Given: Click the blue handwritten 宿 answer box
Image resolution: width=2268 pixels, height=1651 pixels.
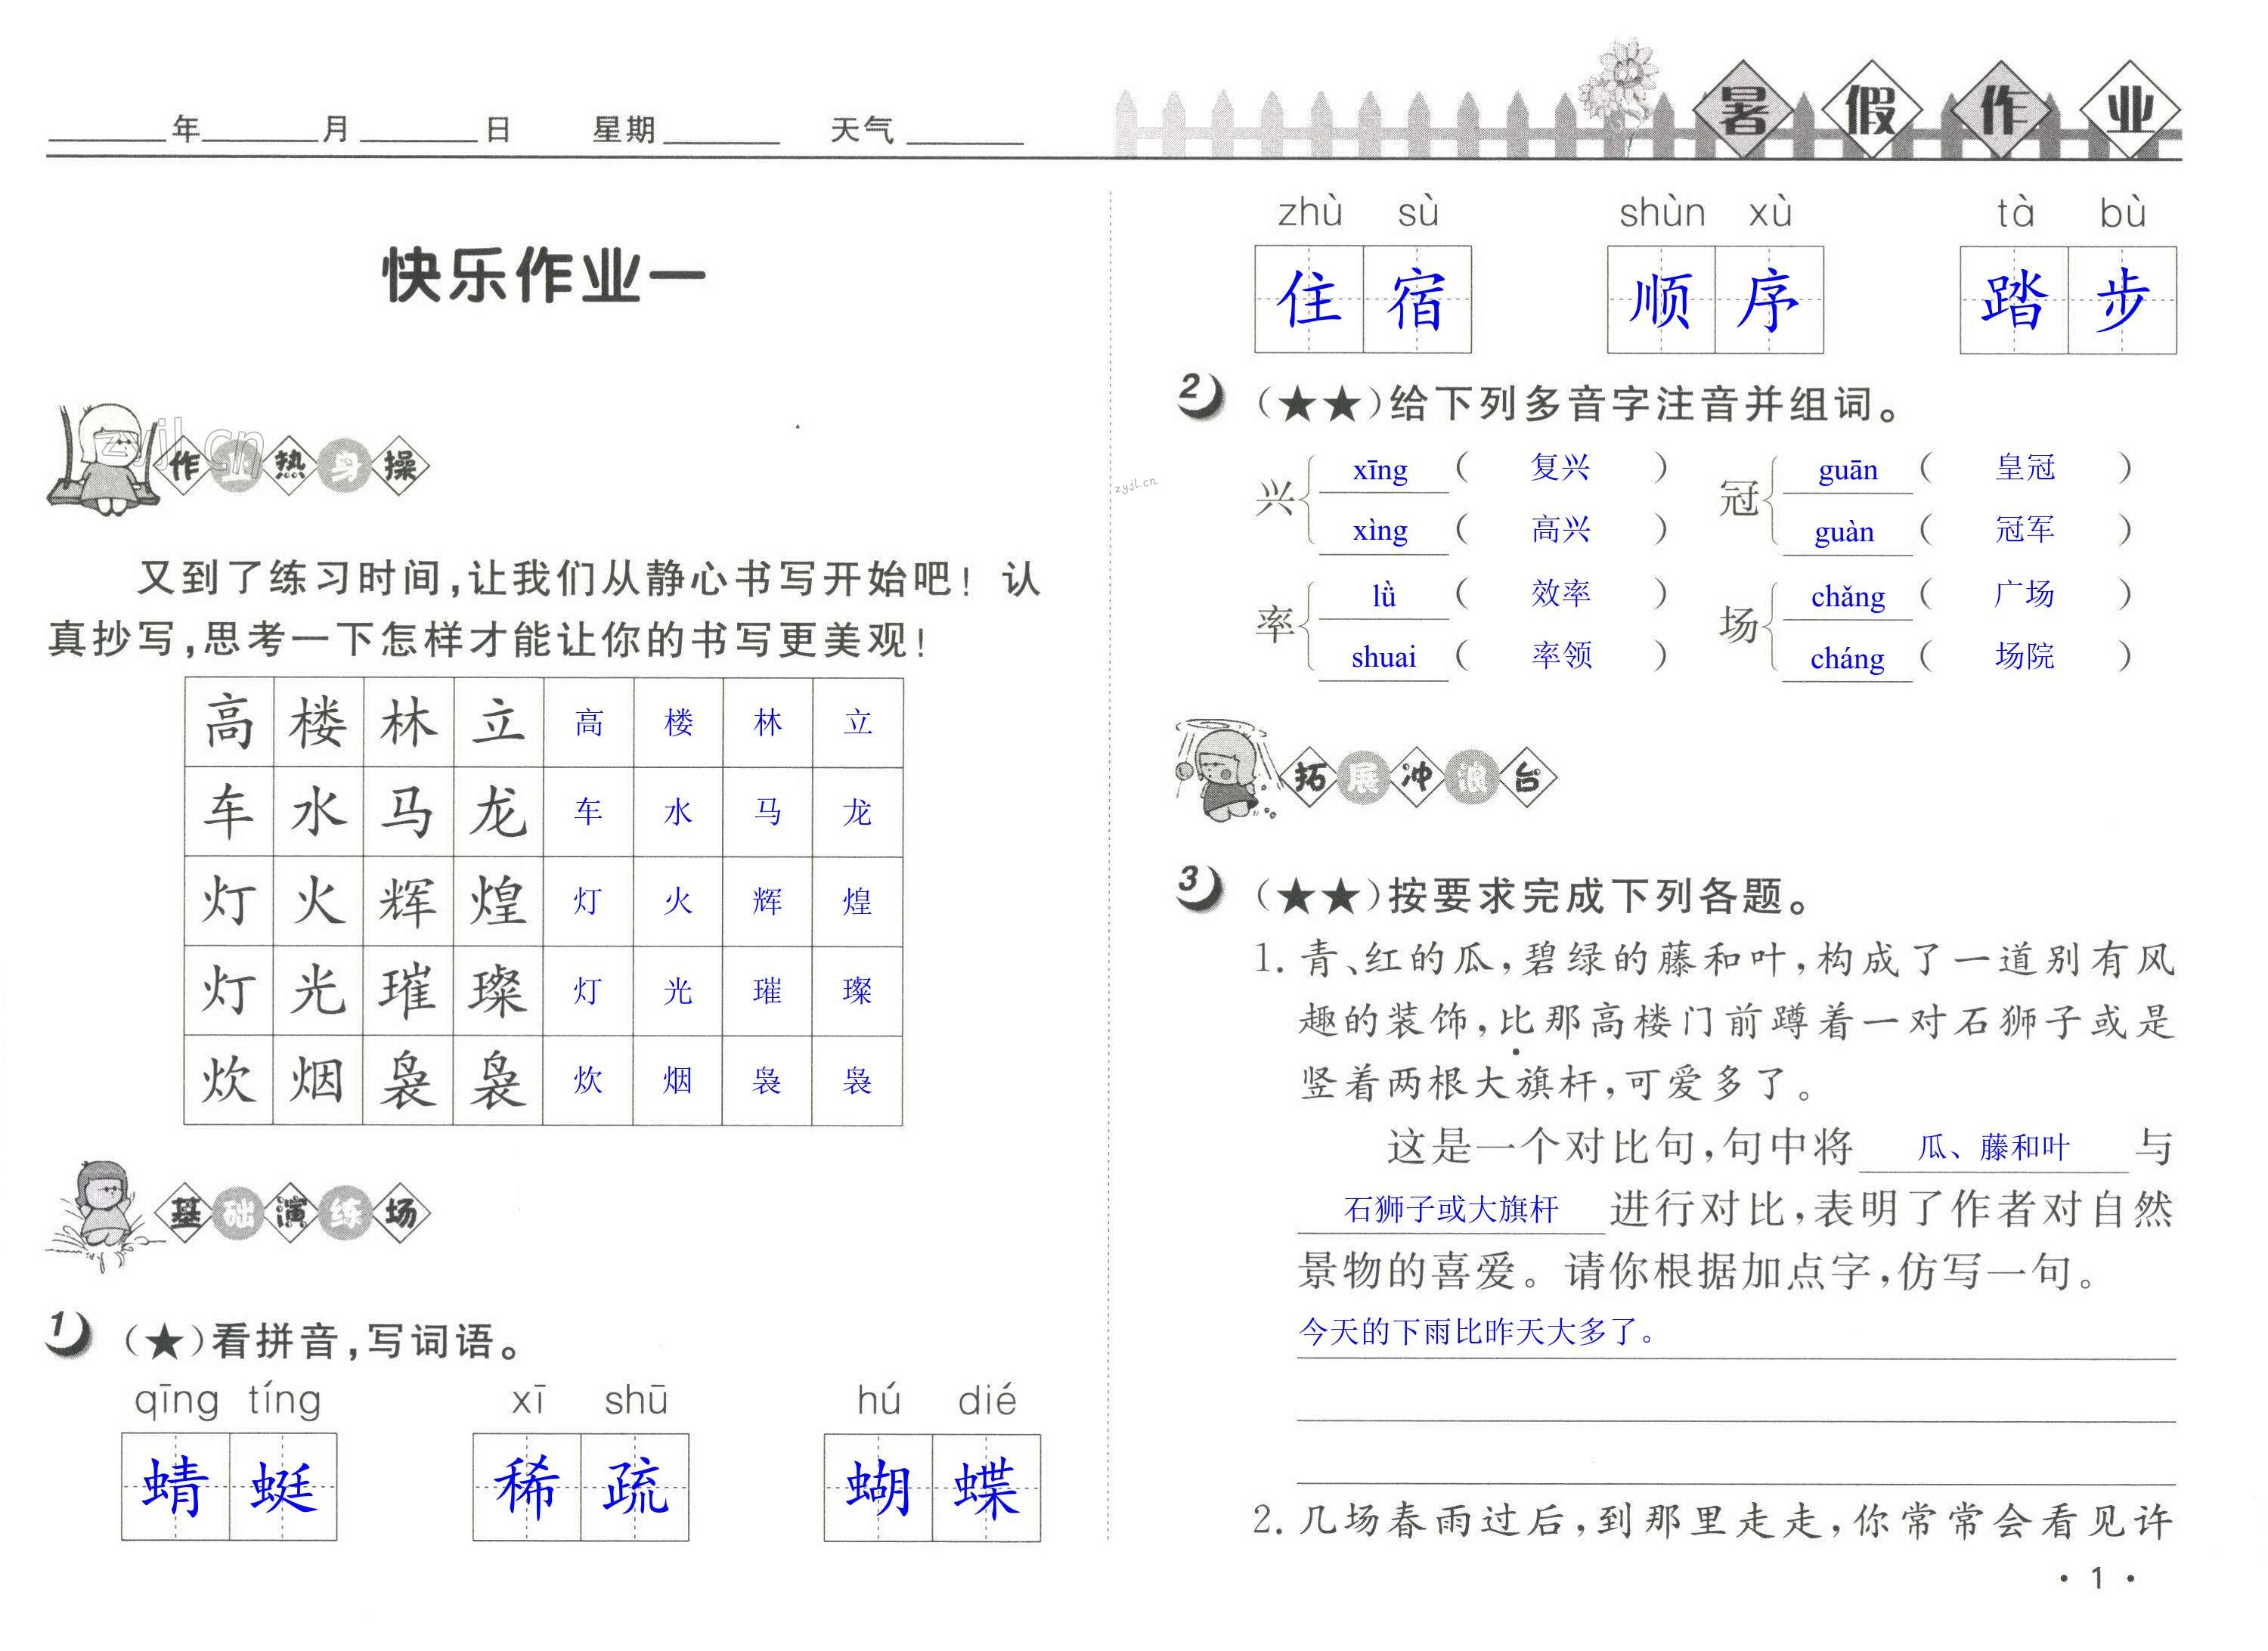Looking at the screenshot, I should 1417,299.
